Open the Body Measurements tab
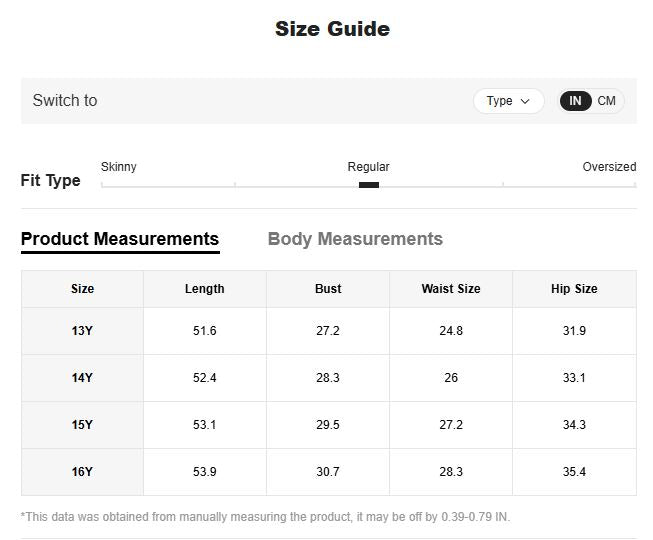This screenshot has height=540, width=653. click(355, 239)
